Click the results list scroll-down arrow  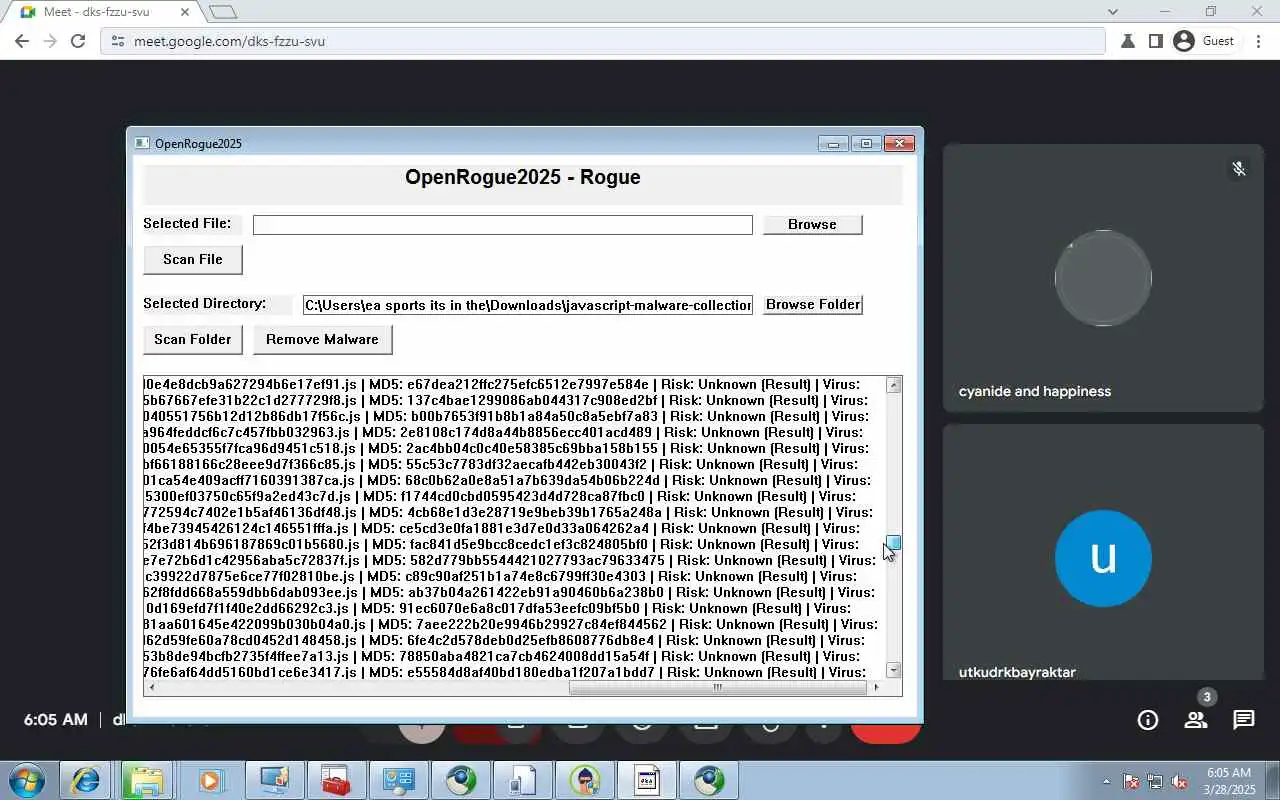(x=894, y=670)
